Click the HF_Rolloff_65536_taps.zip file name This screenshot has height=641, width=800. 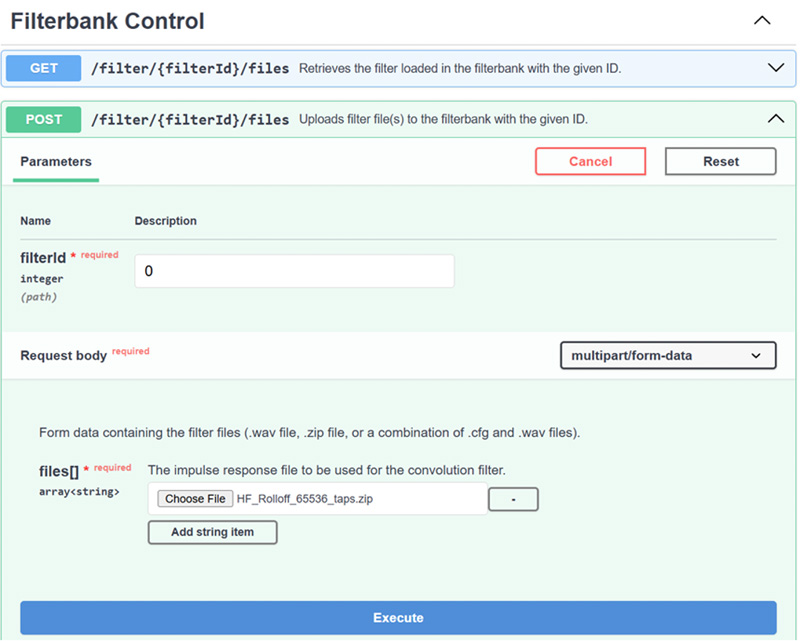click(x=304, y=499)
